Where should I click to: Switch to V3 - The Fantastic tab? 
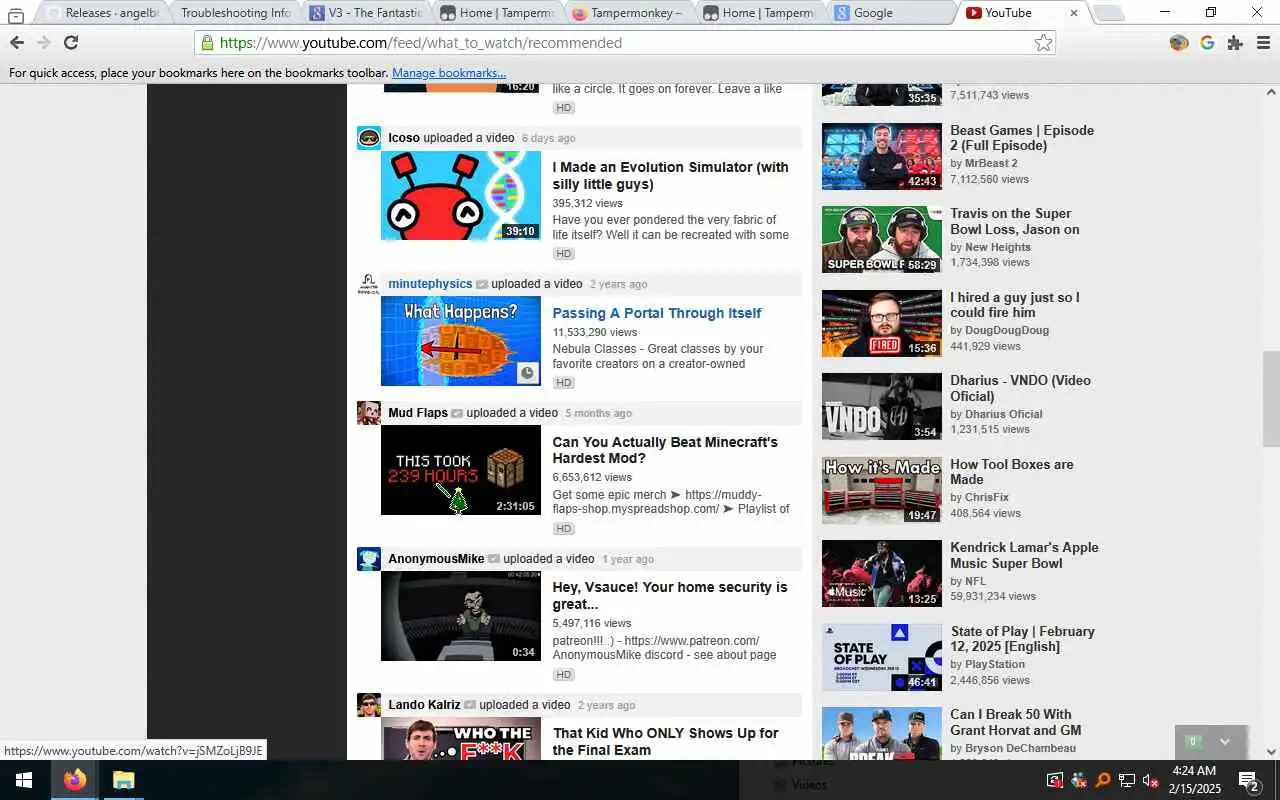368,13
